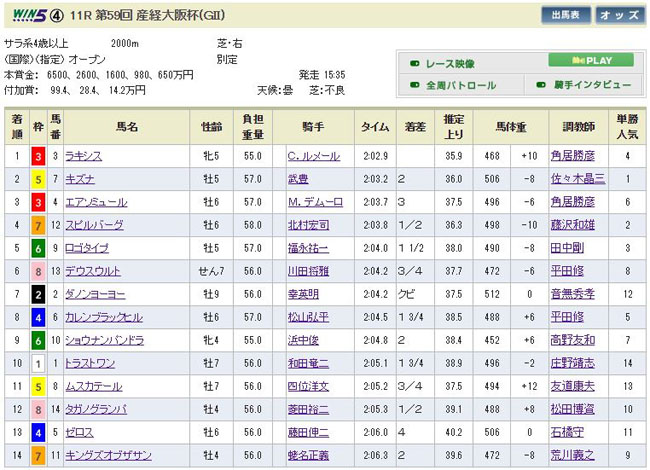
Task: Open the 全周パトロール patrol video
Action: [x=461, y=85]
